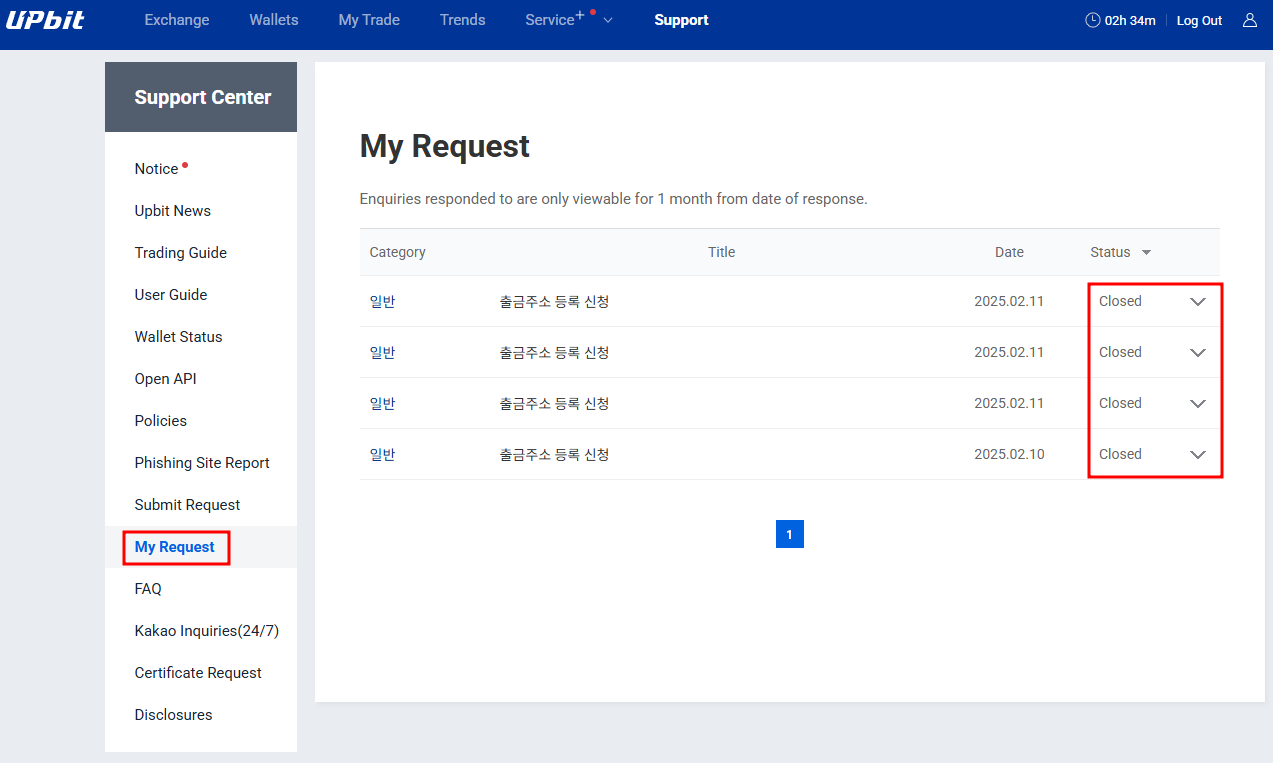Expand the second Closed request row
The height and width of the screenshot is (763, 1273).
click(x=1197, y=353)
